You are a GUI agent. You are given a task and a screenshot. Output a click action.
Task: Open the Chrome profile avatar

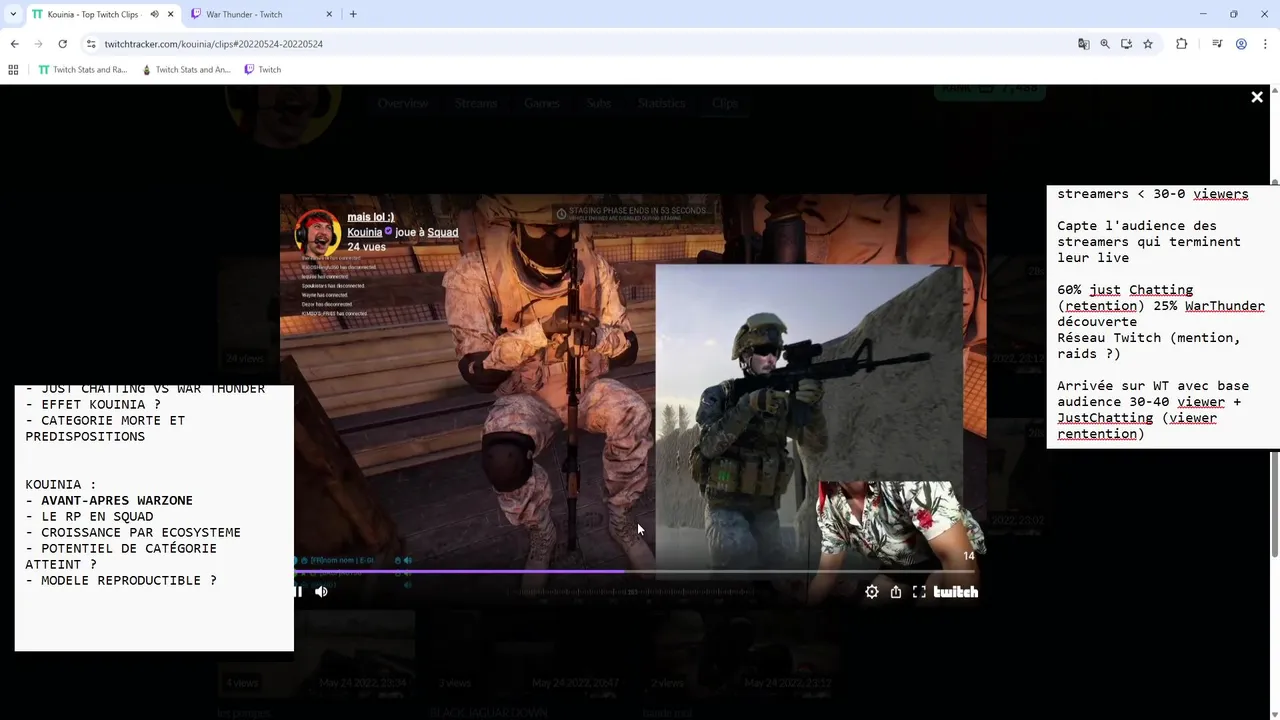[x=1241, y=44]
